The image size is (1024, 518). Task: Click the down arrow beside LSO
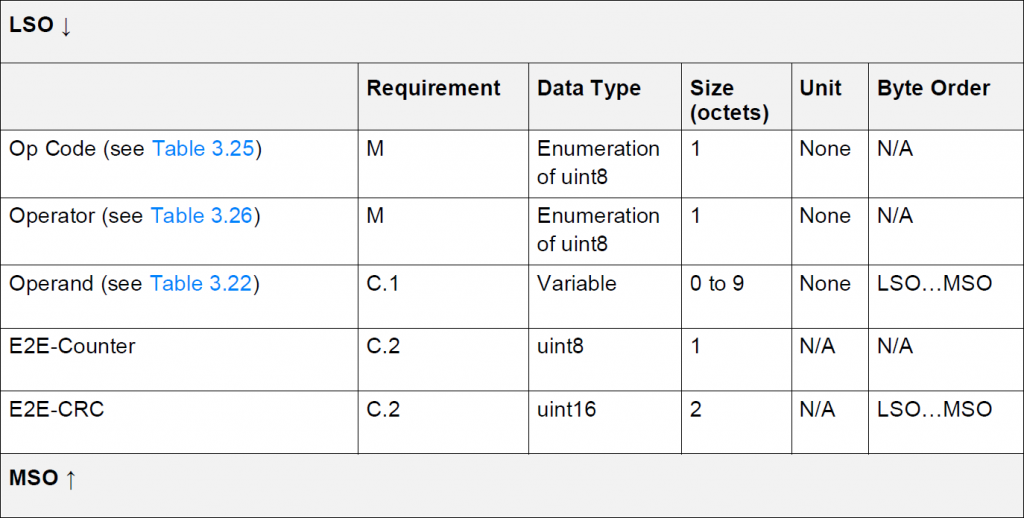pos(66,27)
